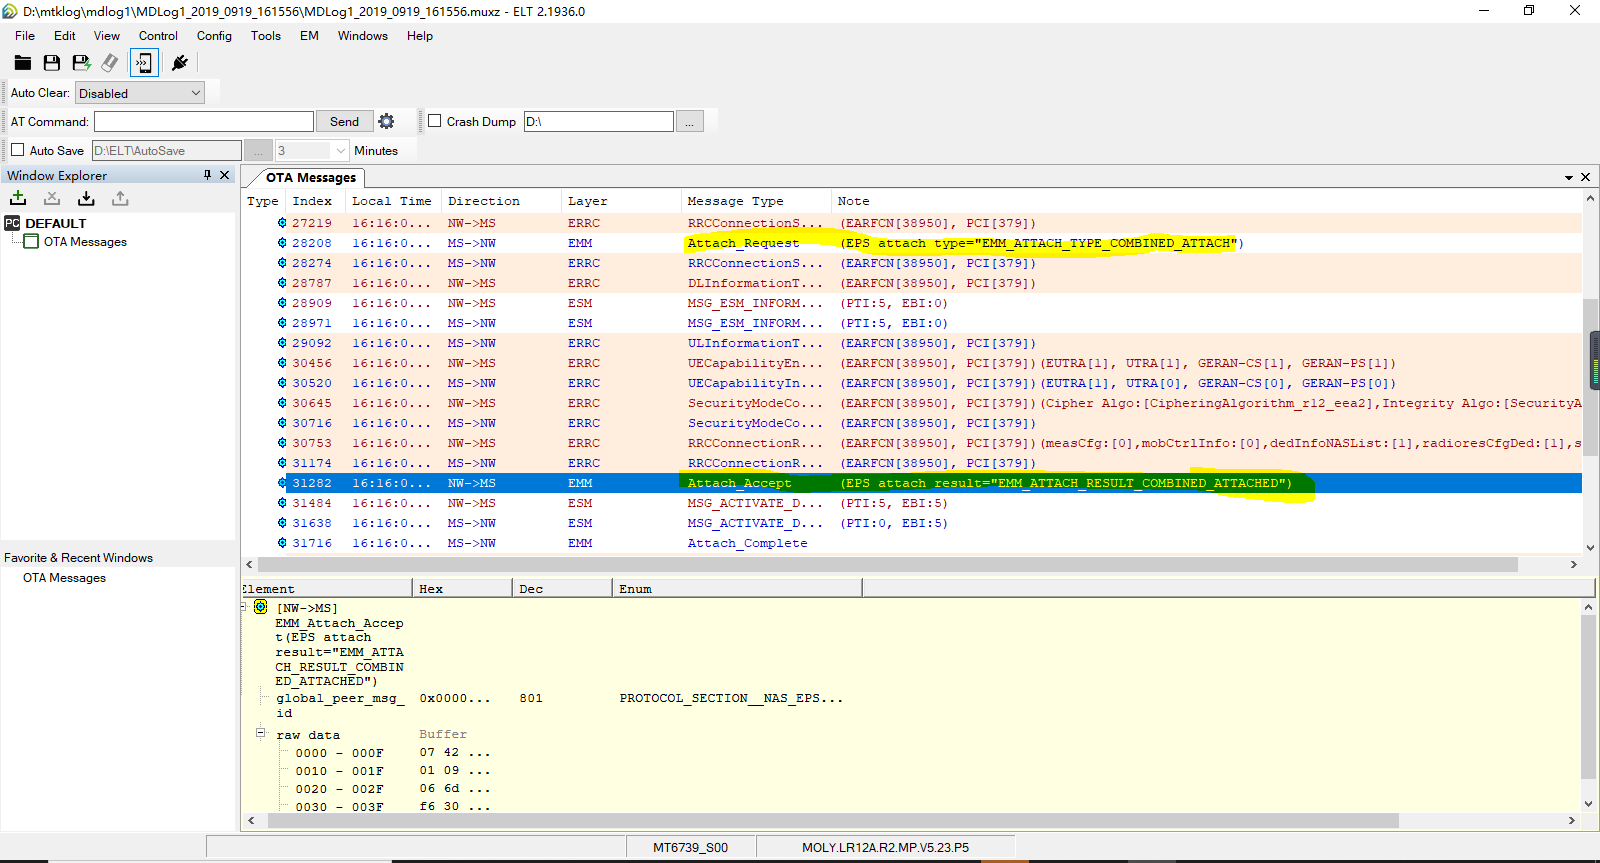Screen dimensions: 1600x863
Task: Open the EM menu
Action: click(x=310, y=36)
